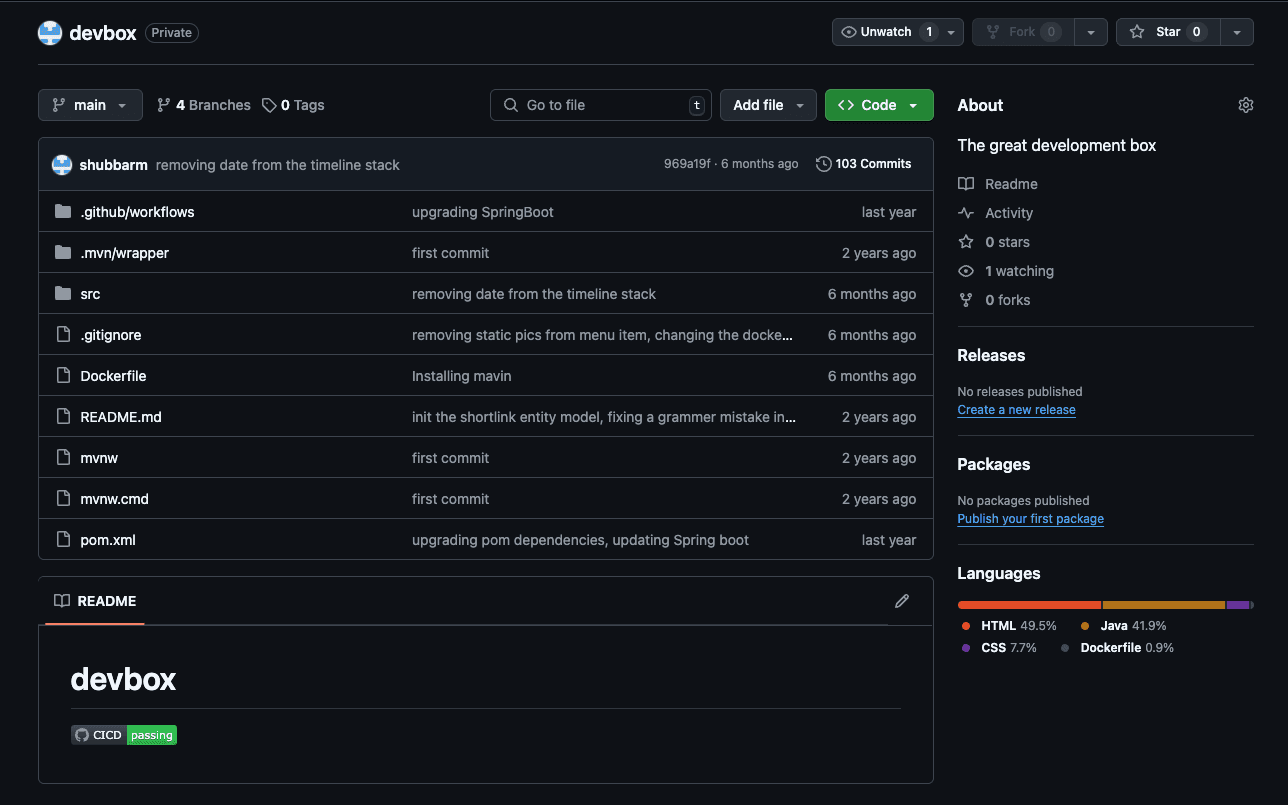
Task: Click the mvnw.cmd file icon
Action: pos(63,499)
